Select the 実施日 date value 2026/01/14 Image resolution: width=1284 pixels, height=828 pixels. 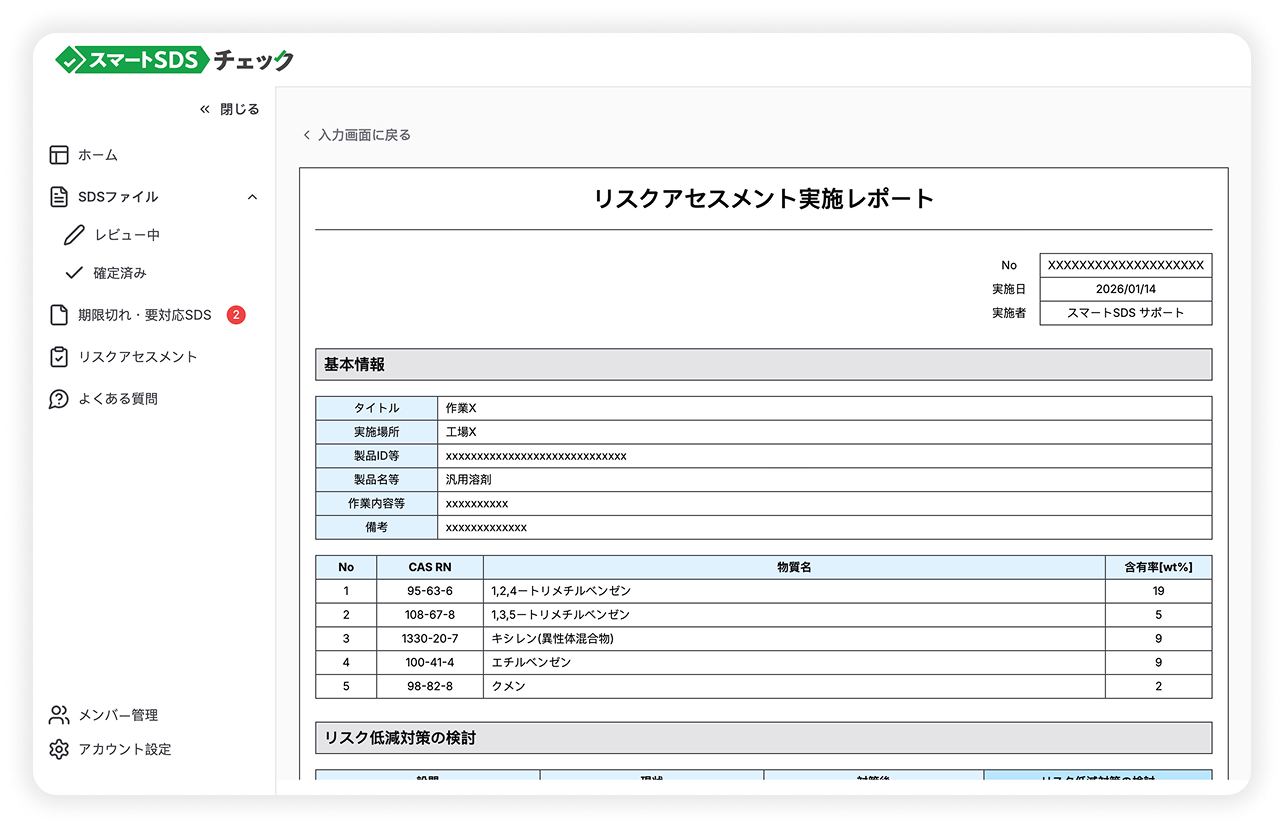tap(1126, 288)
